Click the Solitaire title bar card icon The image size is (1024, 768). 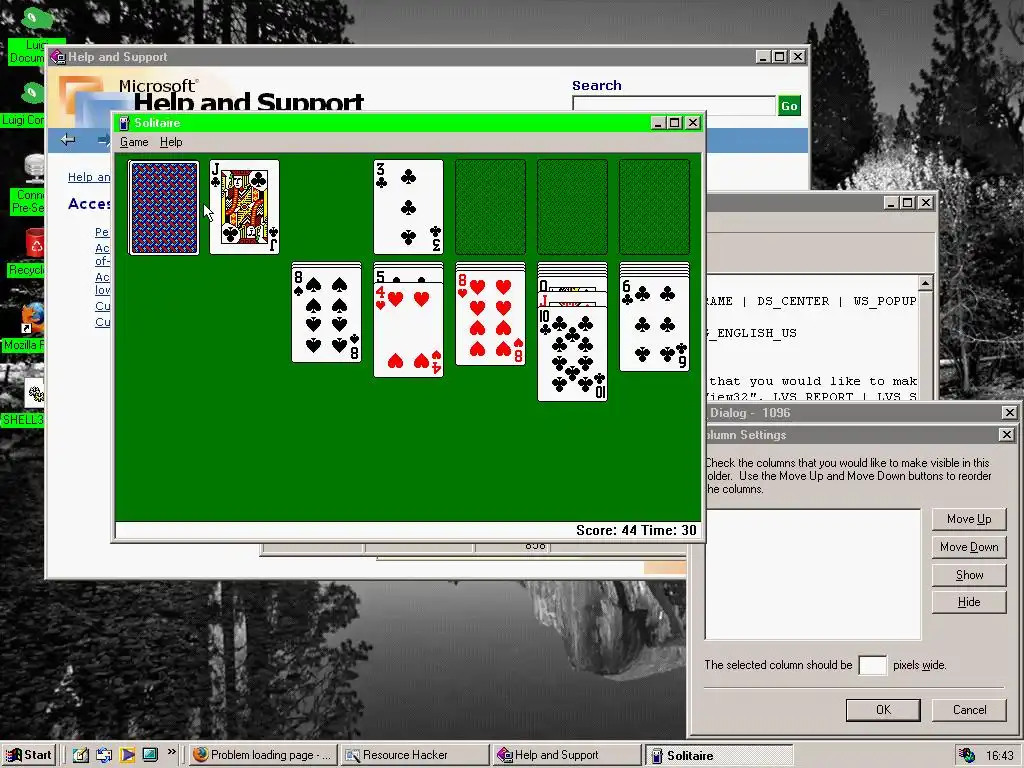pyautogui.click(x=124, y=123)
